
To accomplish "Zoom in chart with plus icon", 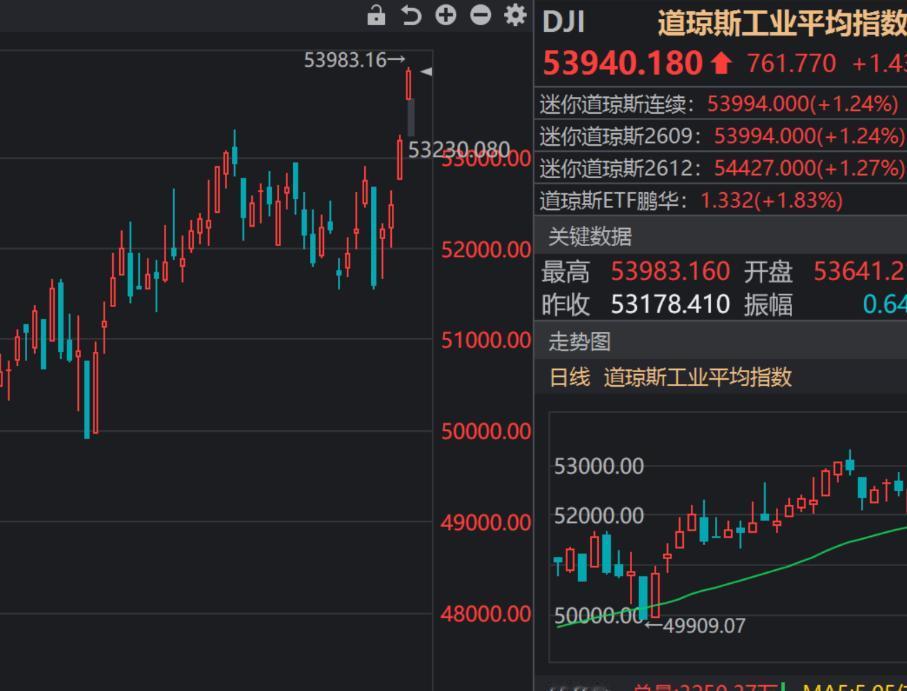I will pyautogui.click(x=445, y=15).
